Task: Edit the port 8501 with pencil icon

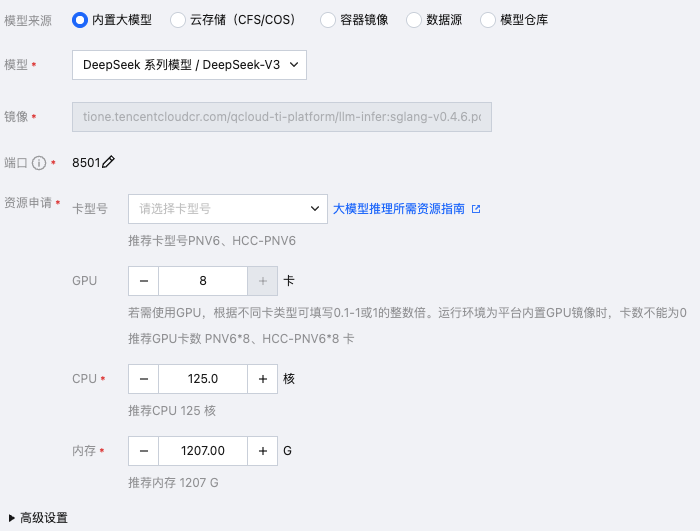Action: point(108,162)
